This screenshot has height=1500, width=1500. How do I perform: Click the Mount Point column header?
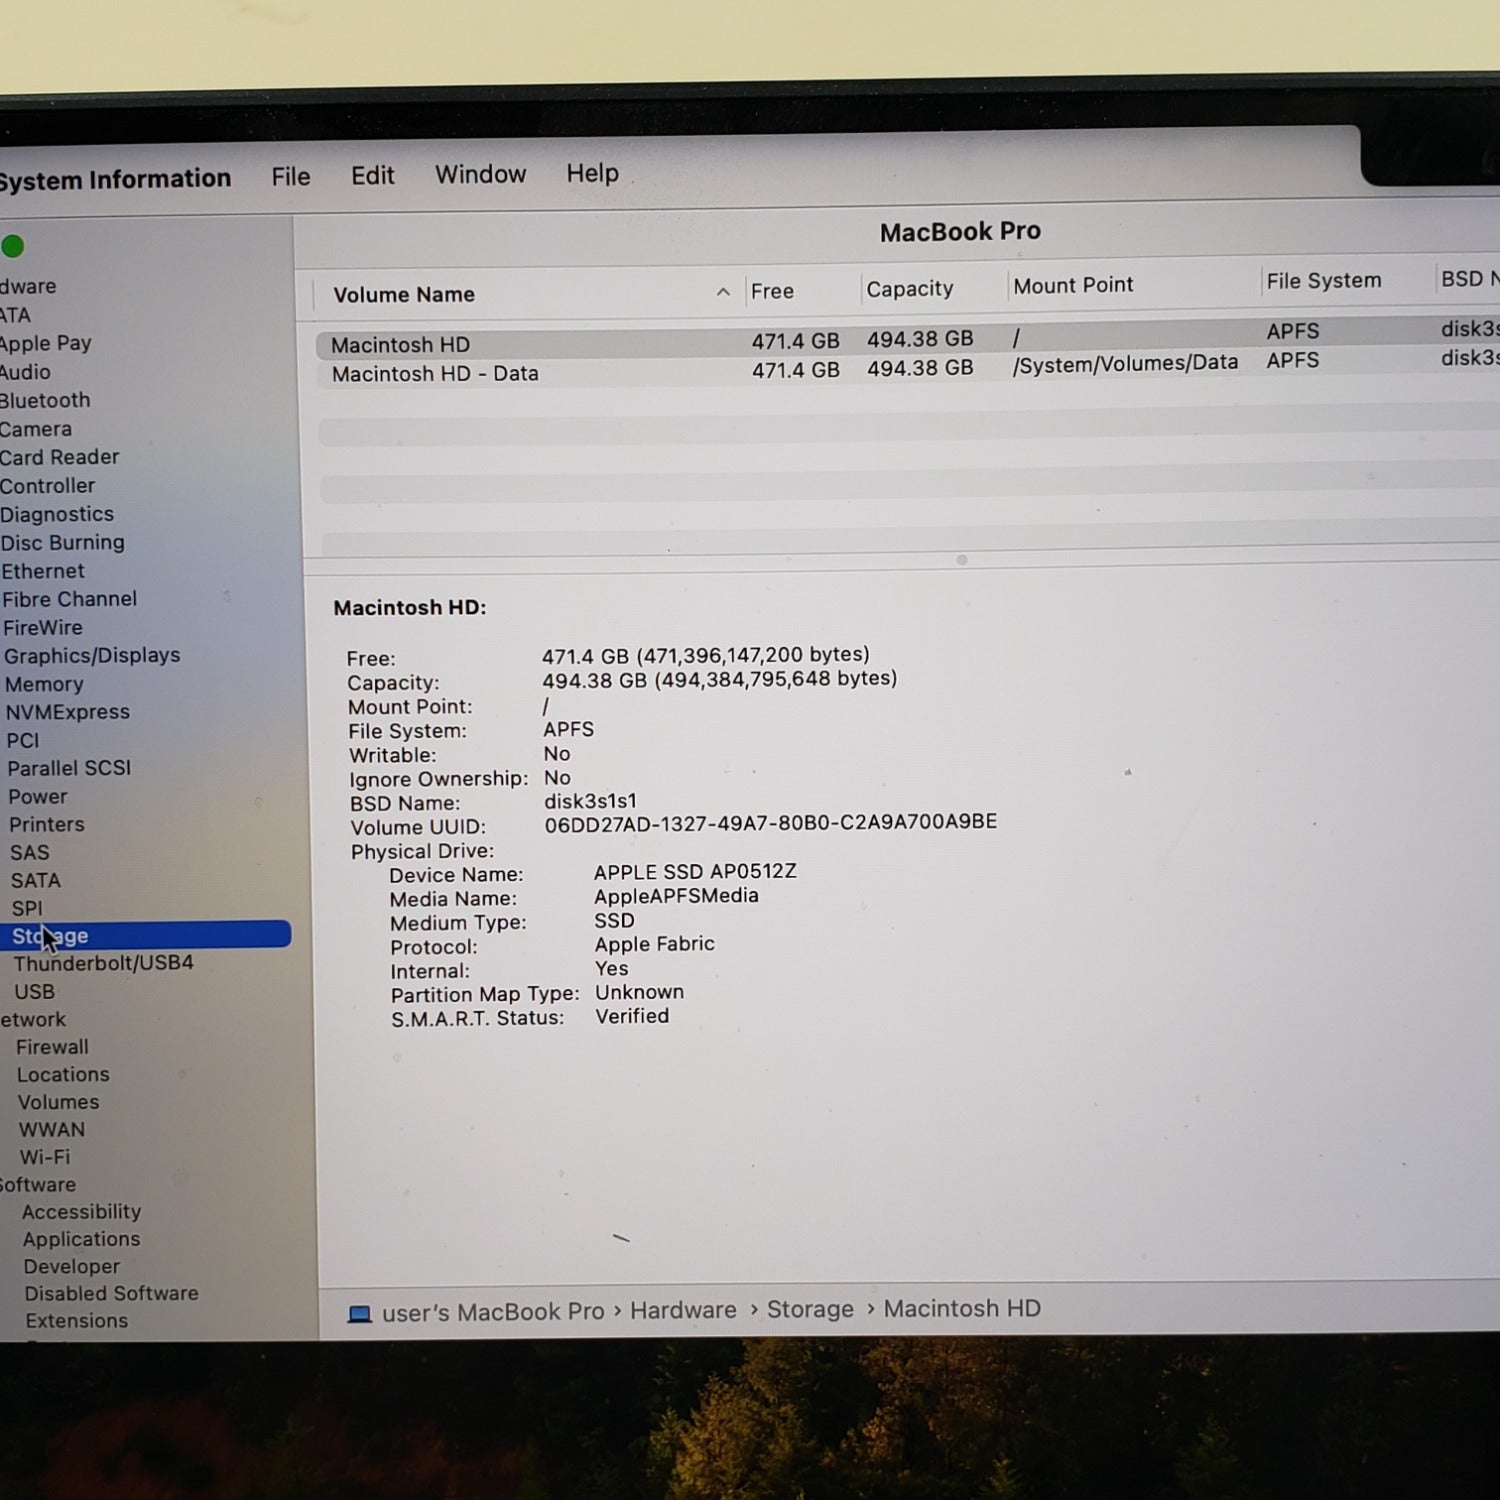(1073, 286)
